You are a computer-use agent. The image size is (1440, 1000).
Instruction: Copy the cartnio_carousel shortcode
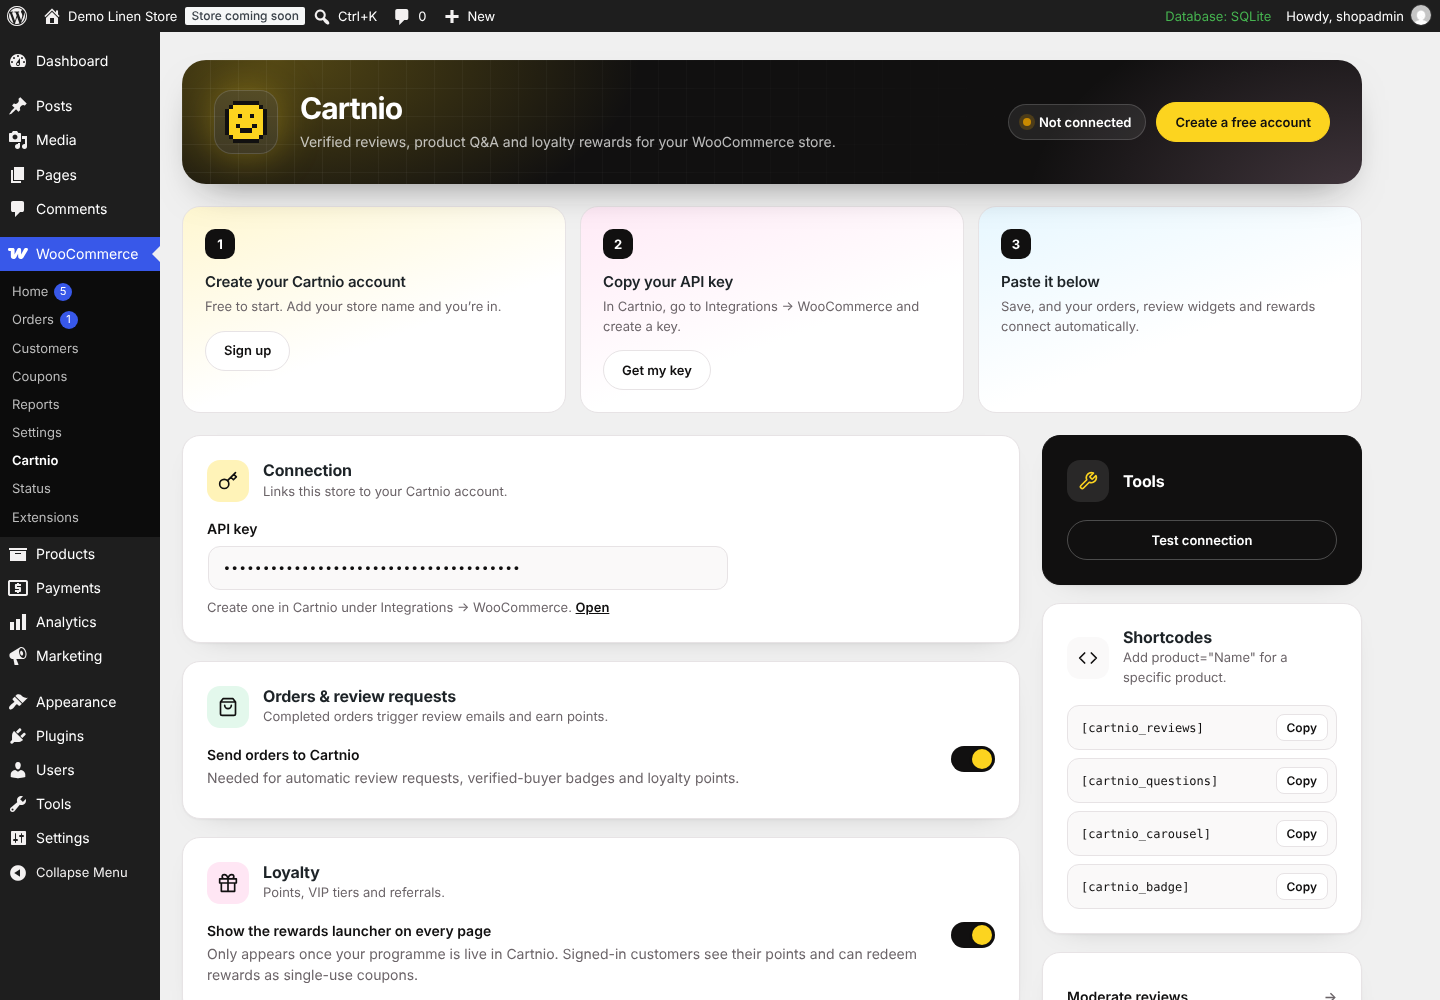coord(1301,834)
